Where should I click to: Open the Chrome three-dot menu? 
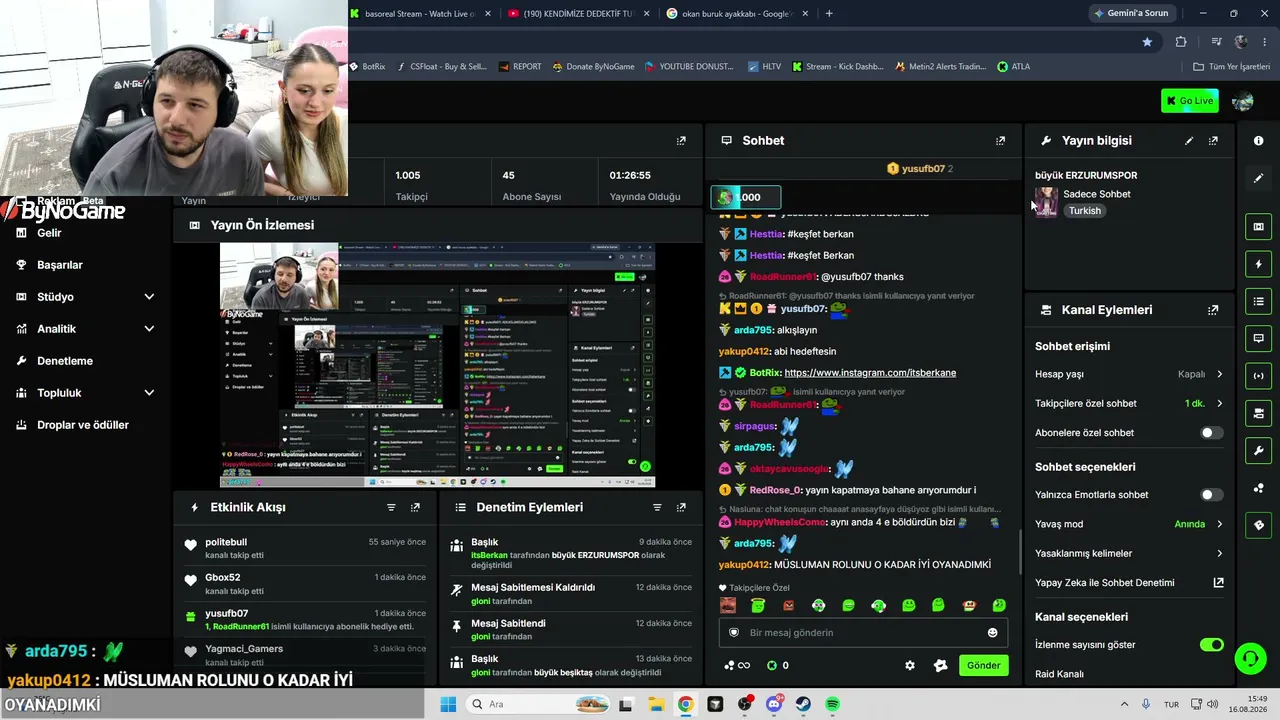point(1266,42)
